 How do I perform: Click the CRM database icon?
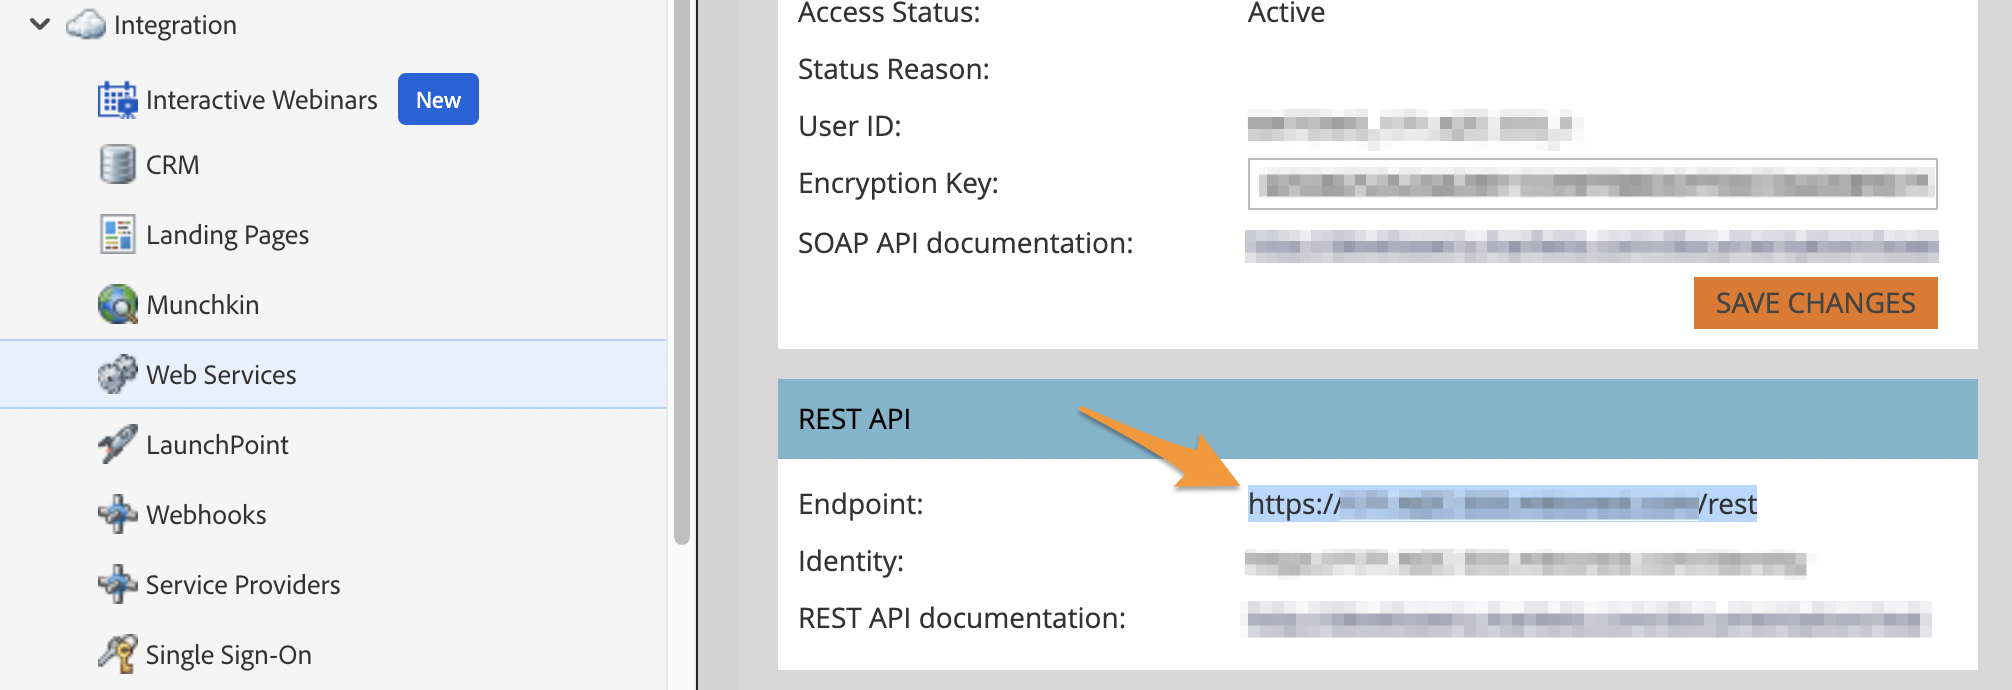pos(117,164)
